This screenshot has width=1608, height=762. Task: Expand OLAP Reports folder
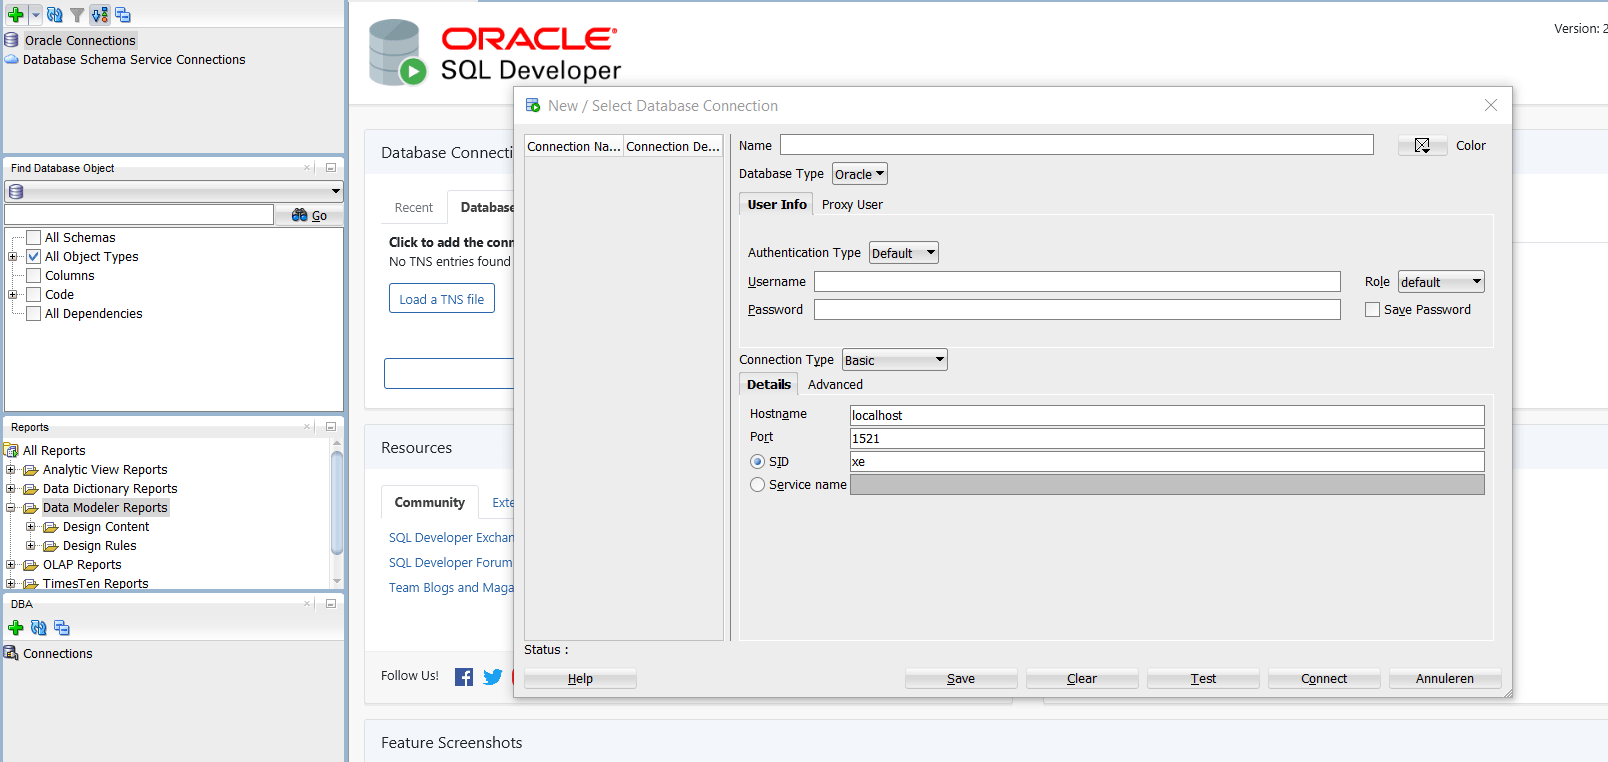pos(11,565)
